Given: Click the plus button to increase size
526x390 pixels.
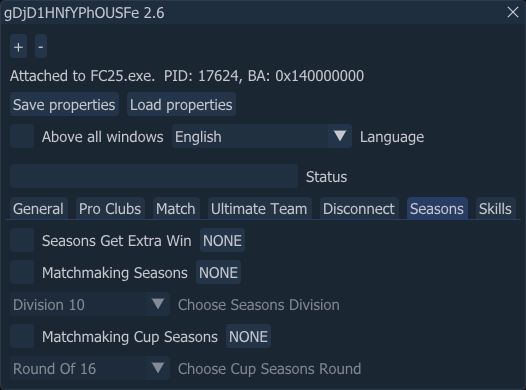Looking at the screenshot, I should pos(18,46).
